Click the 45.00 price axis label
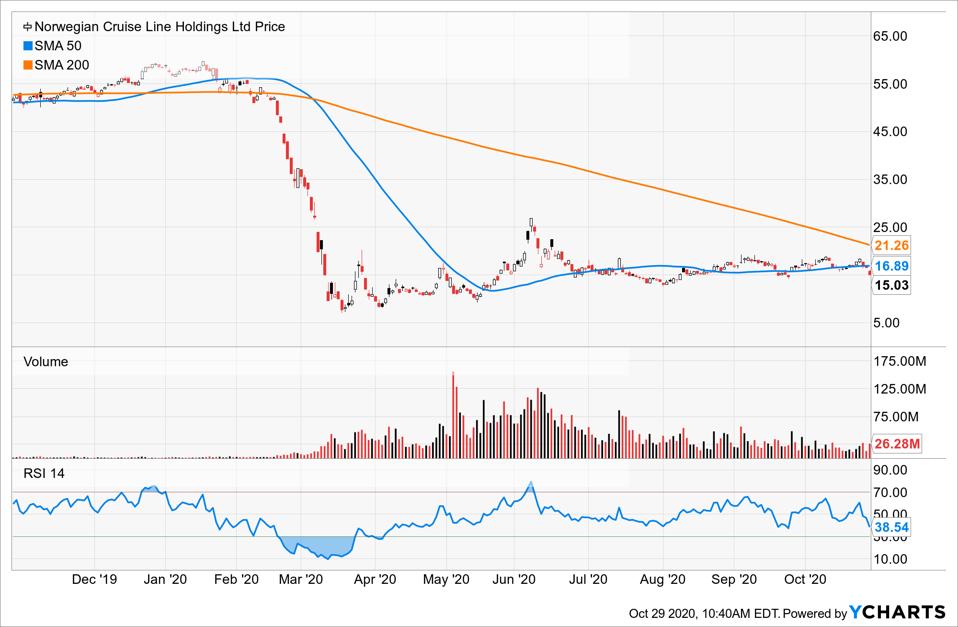Image resolution: width=958 pixels, height=627 pixels. [890, 131]
